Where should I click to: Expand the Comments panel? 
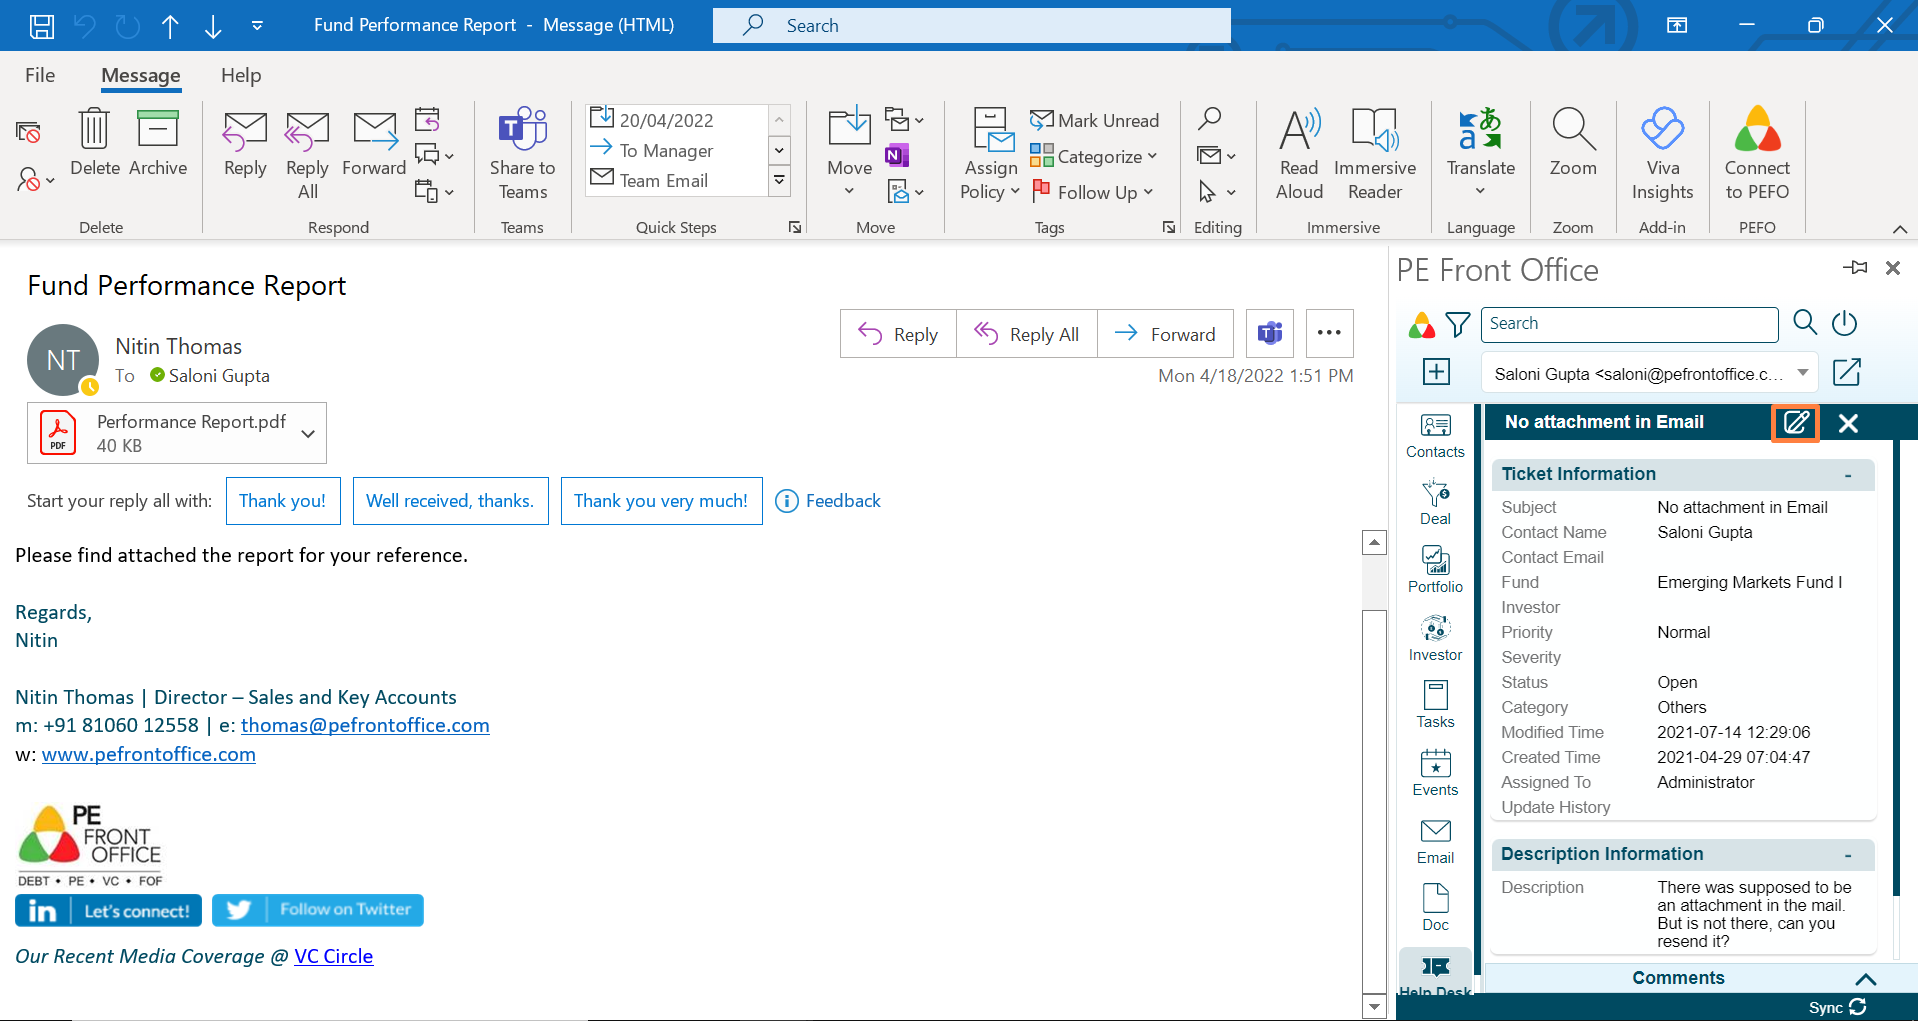coord(1865,979)
